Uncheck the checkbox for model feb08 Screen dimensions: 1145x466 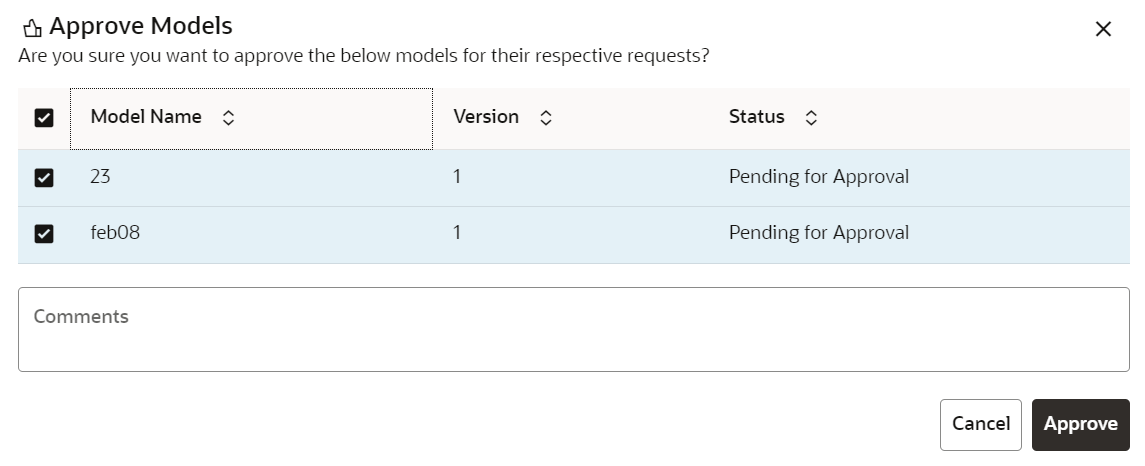(44, 234)
